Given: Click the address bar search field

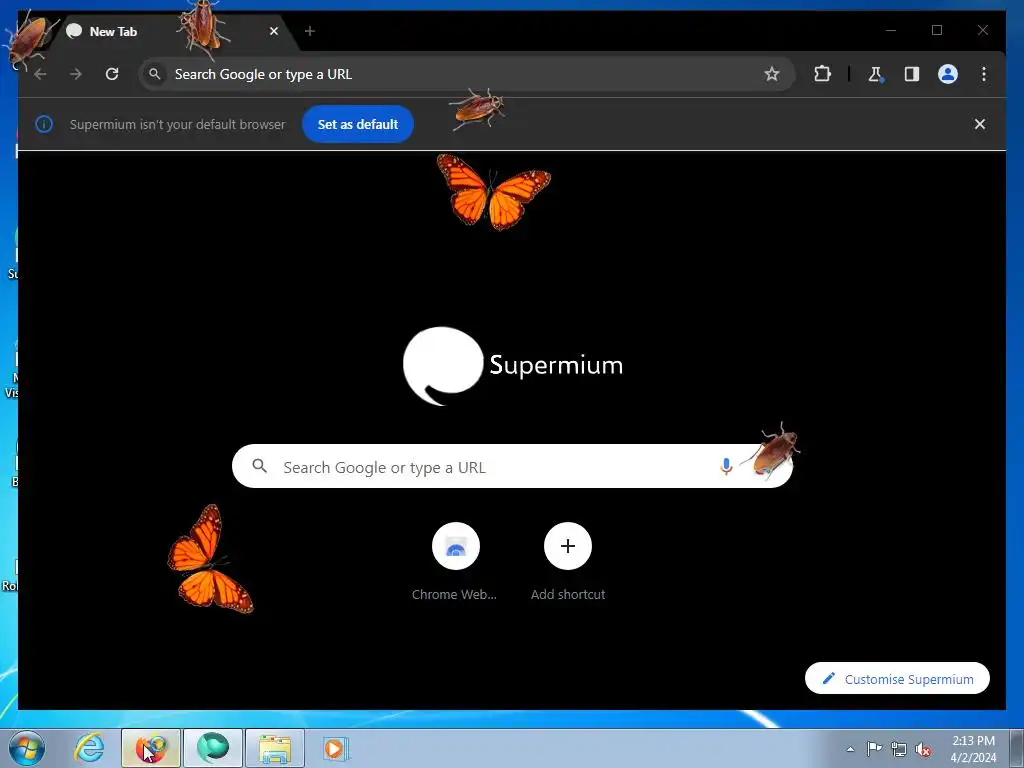Looking at the screenshot, I should click(x=466, y=74).
